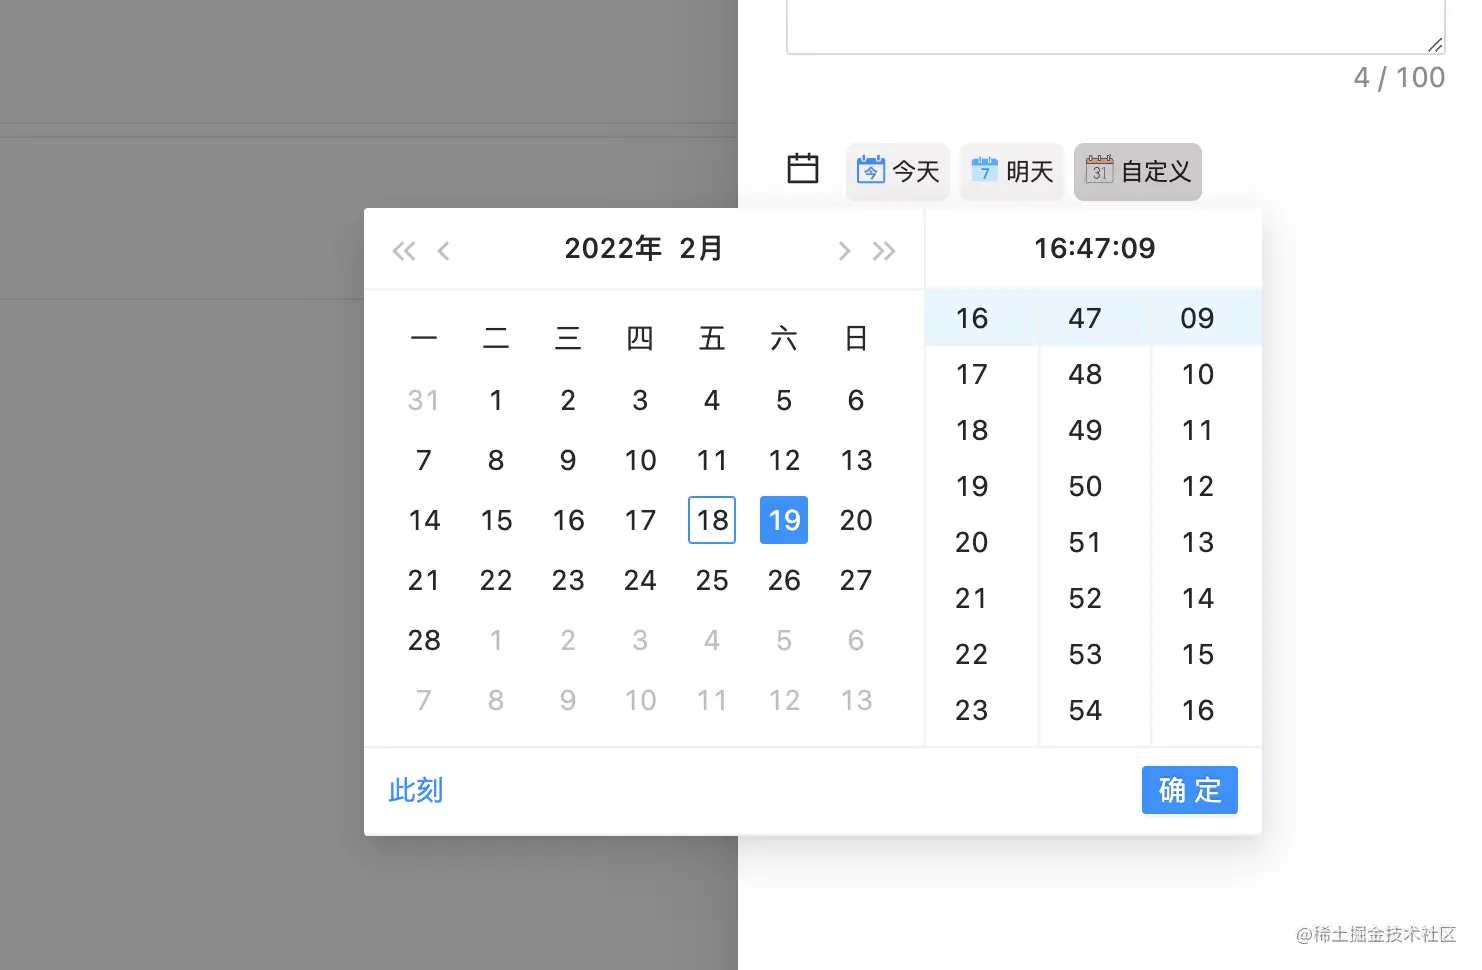
Task: Select hour 17 in the hour column
Action: coord(982,374)
